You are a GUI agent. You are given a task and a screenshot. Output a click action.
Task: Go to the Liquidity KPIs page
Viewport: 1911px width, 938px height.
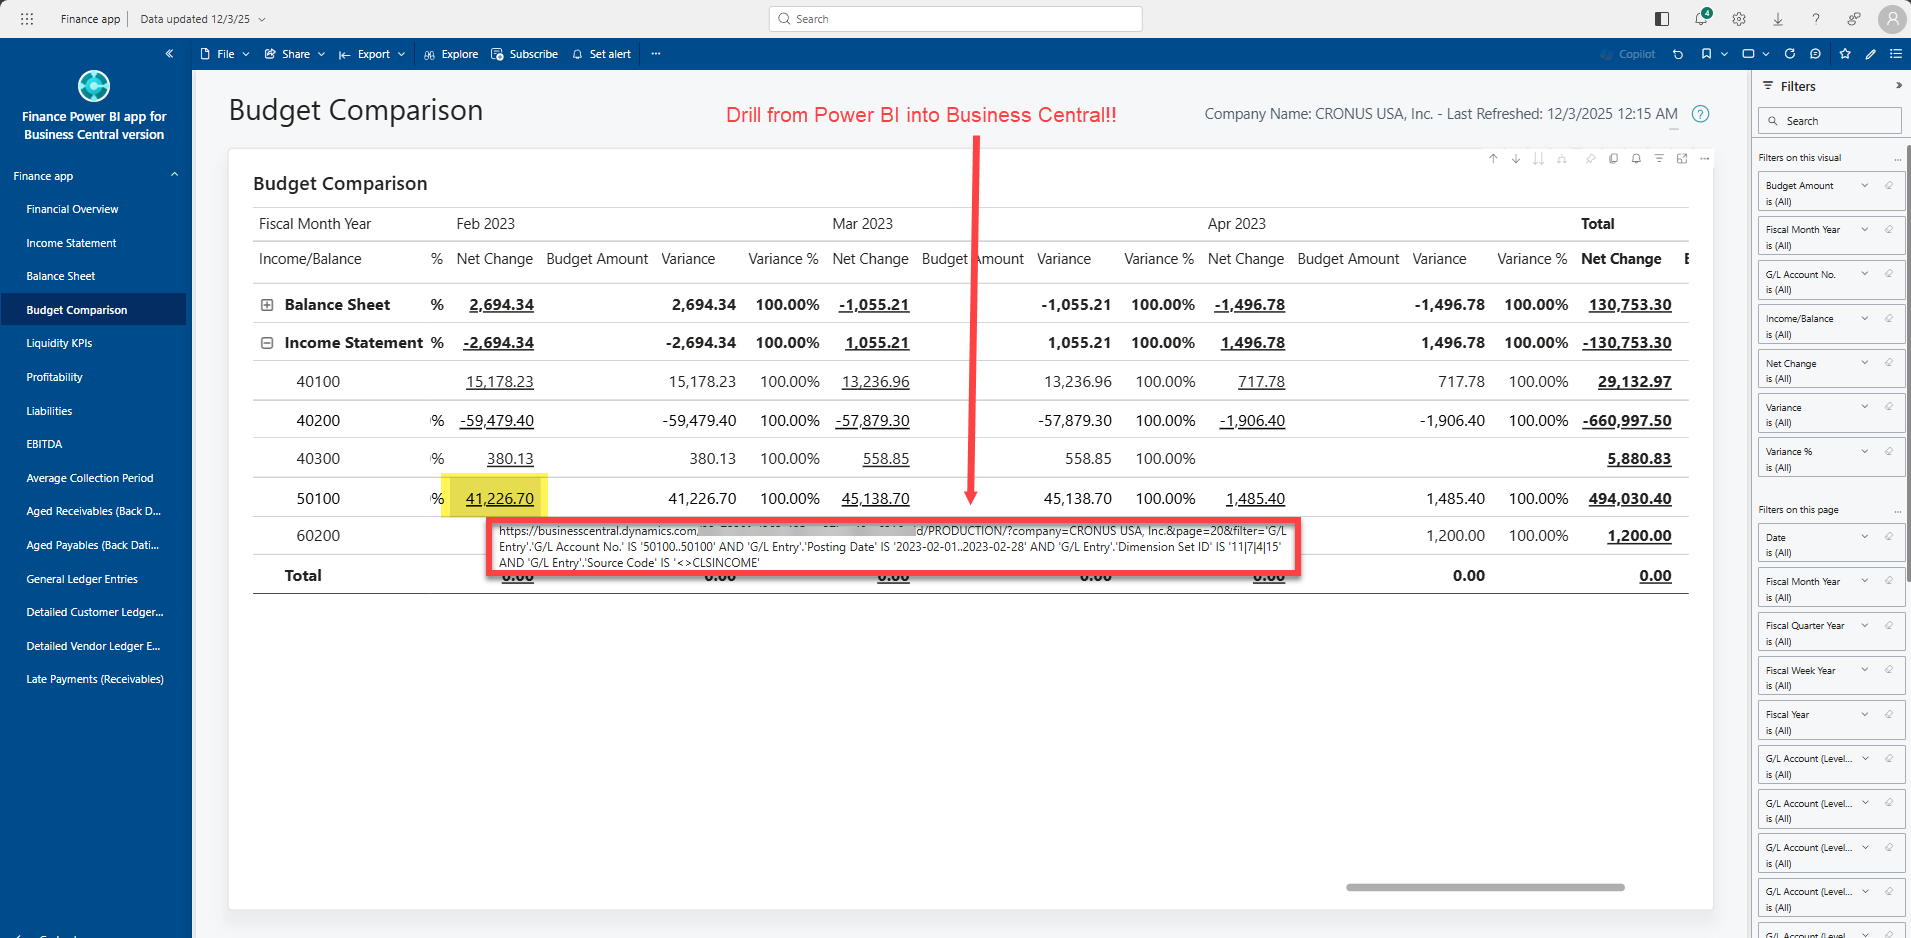pos(59,343)
